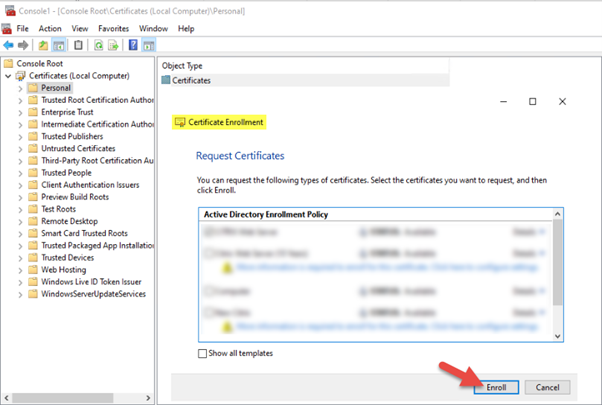Expand the Smart Card Trusted Roots node

pos(20,233)
